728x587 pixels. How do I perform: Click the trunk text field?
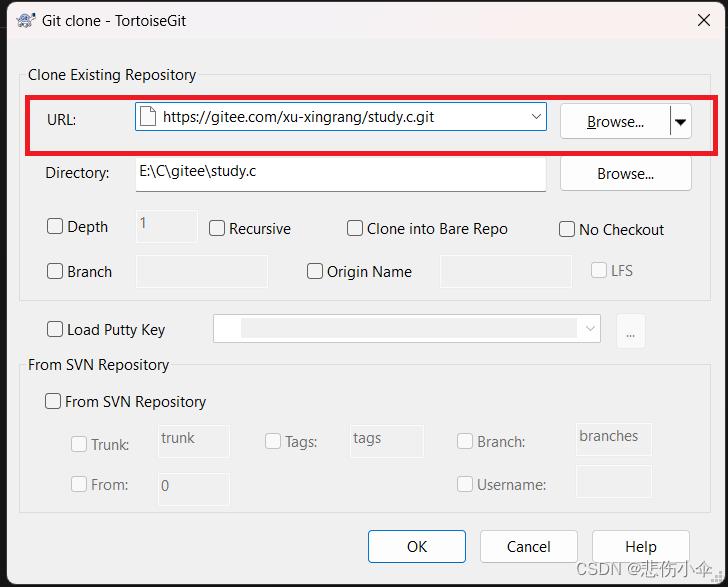coord(194,441)
